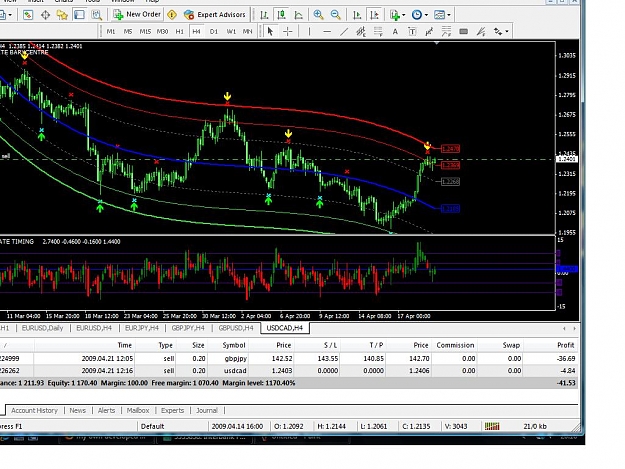Viewport: 625px width, 469px height.
Task: Switch to the EURUSD,H4 chart tab
Action: coord(94,328)
